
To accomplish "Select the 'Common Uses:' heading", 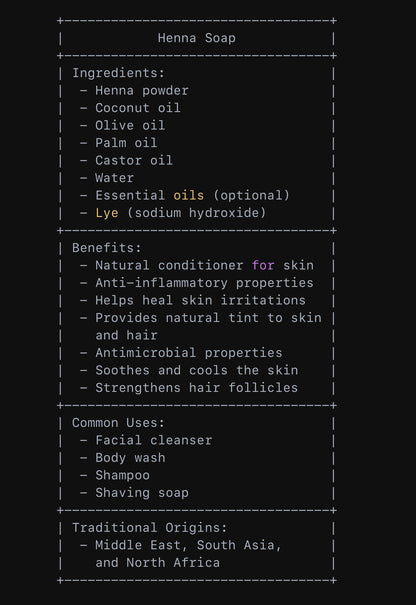I will (x=118, y=422).
